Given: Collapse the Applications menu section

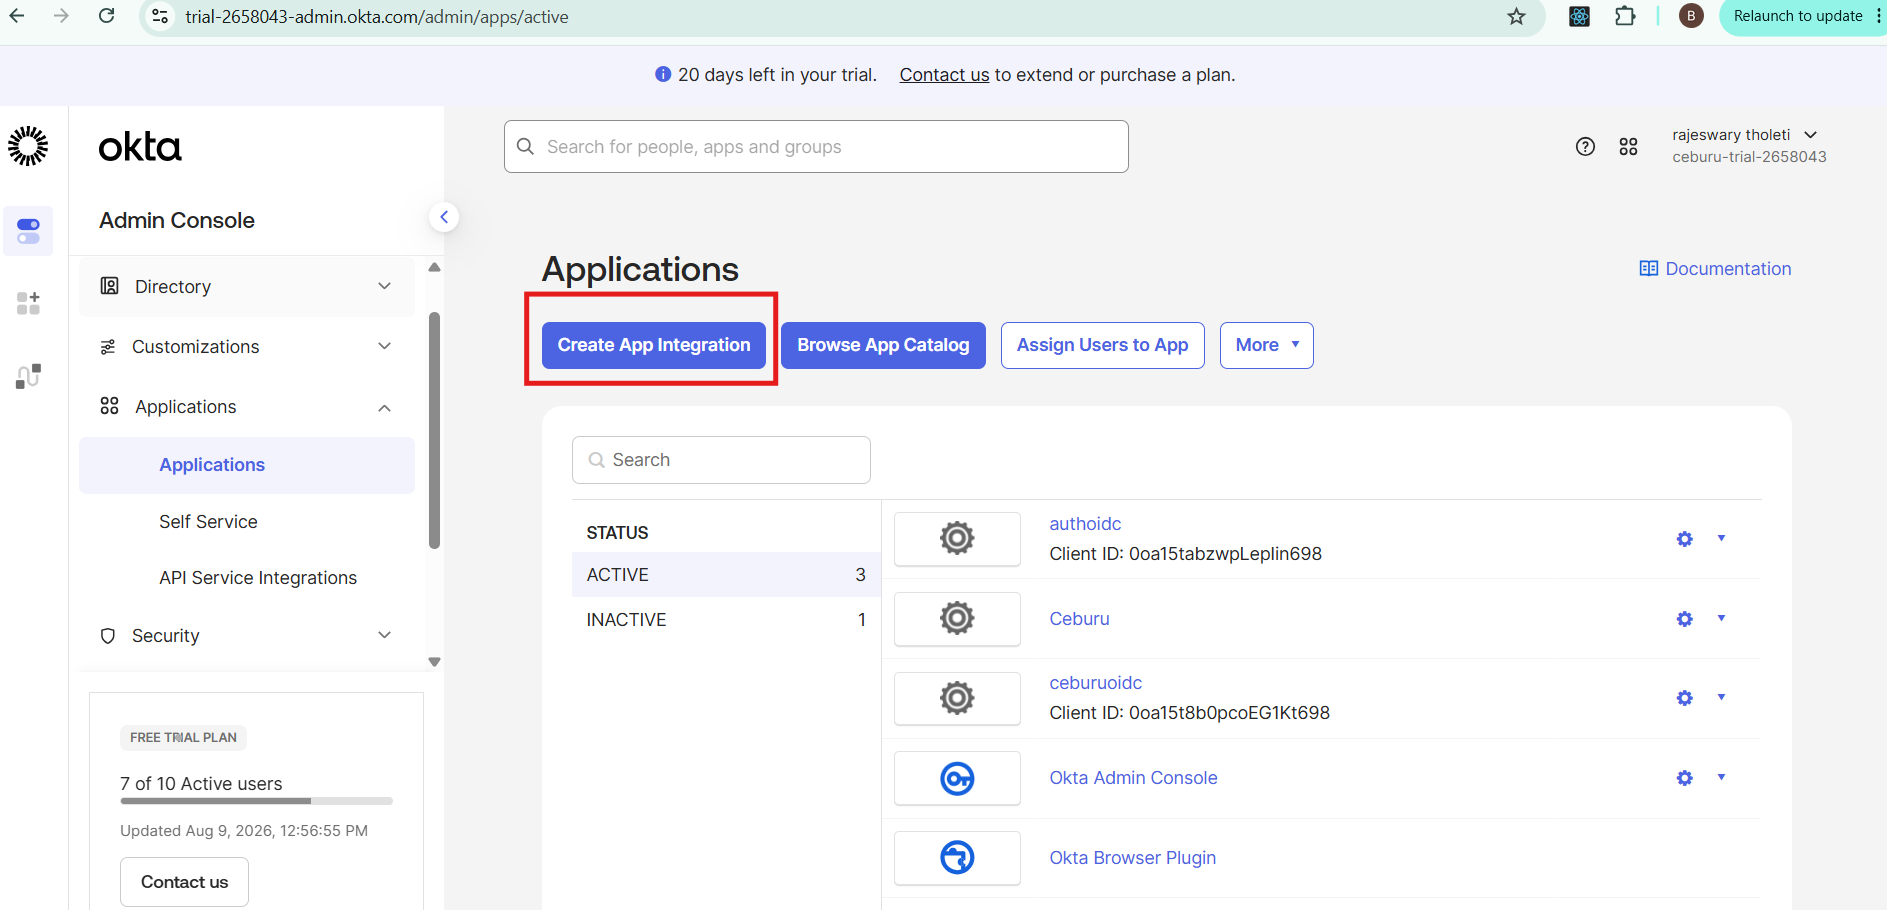Looking at the screenshot, I should pyautogui.click(x=246, y=407).
